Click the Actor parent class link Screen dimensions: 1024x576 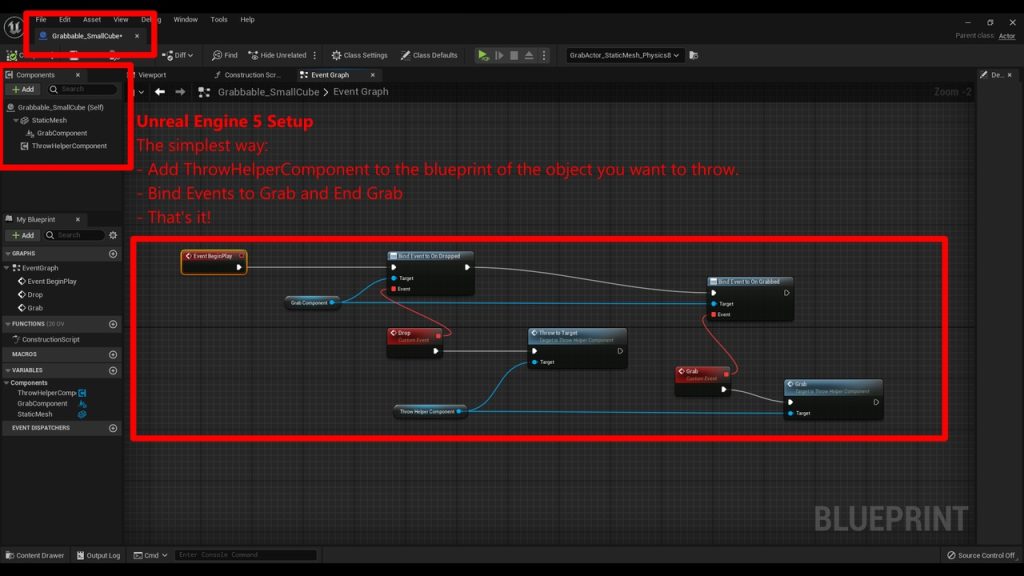(1006, 36)
